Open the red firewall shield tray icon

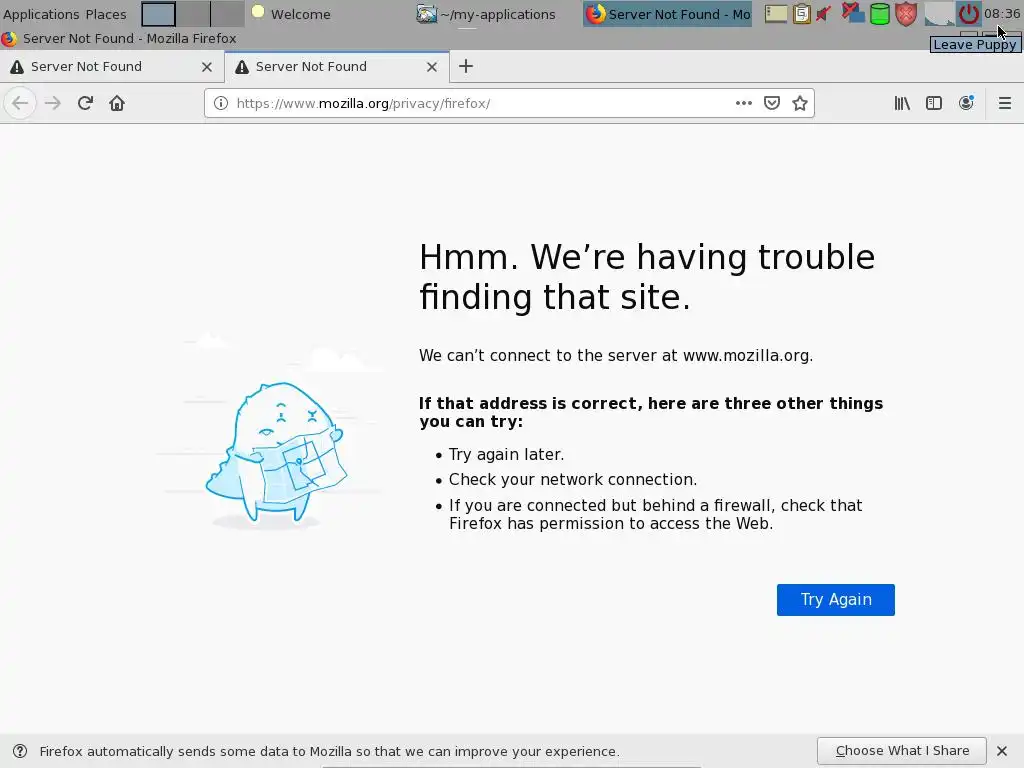click(x=906, y=14)
